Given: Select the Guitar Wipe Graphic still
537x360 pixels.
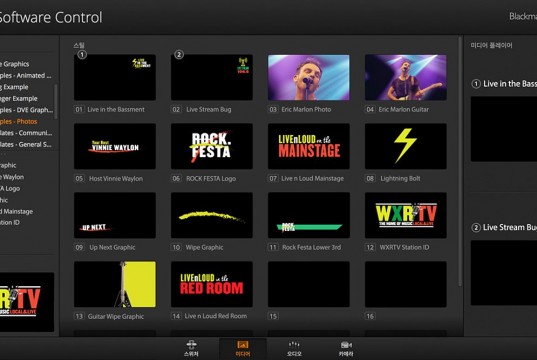Looking at the screenshot, I should 115,284.
